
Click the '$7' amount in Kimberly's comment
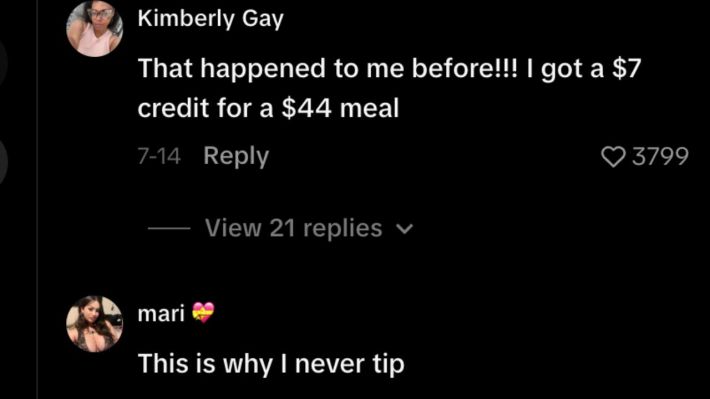tap(626, 69)
